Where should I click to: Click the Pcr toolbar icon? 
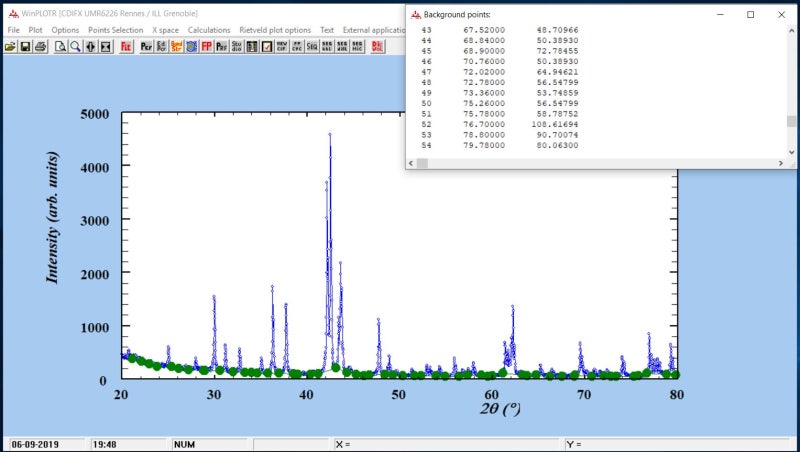146,46
